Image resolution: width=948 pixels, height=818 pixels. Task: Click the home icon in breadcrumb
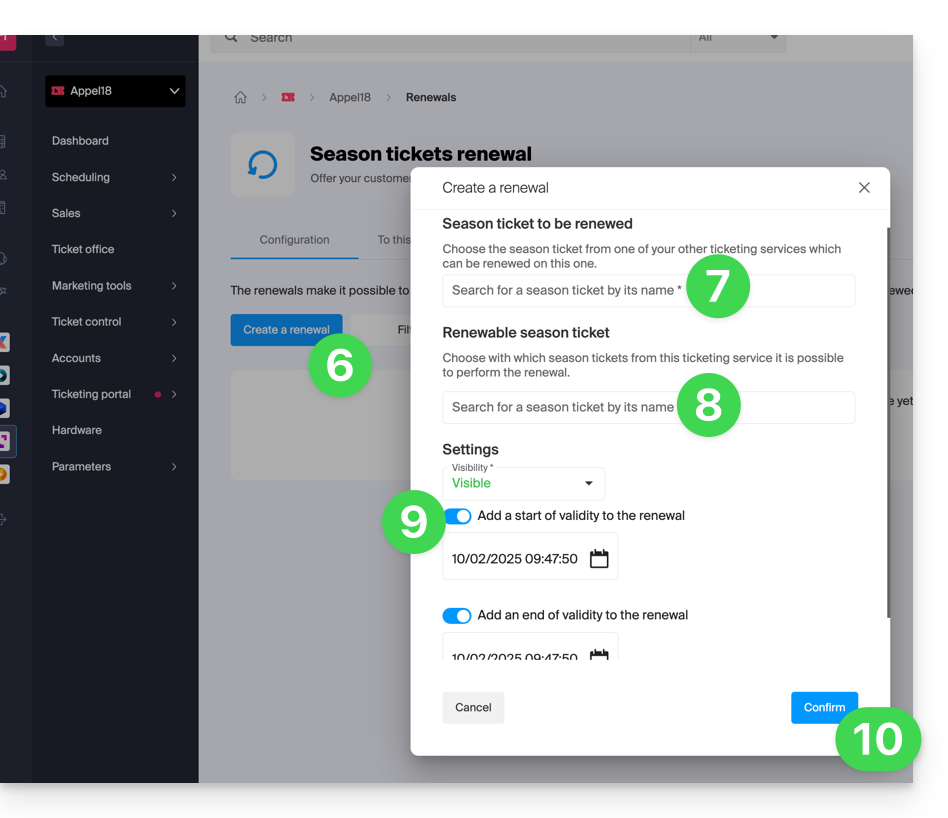click(x=240, y=98)
